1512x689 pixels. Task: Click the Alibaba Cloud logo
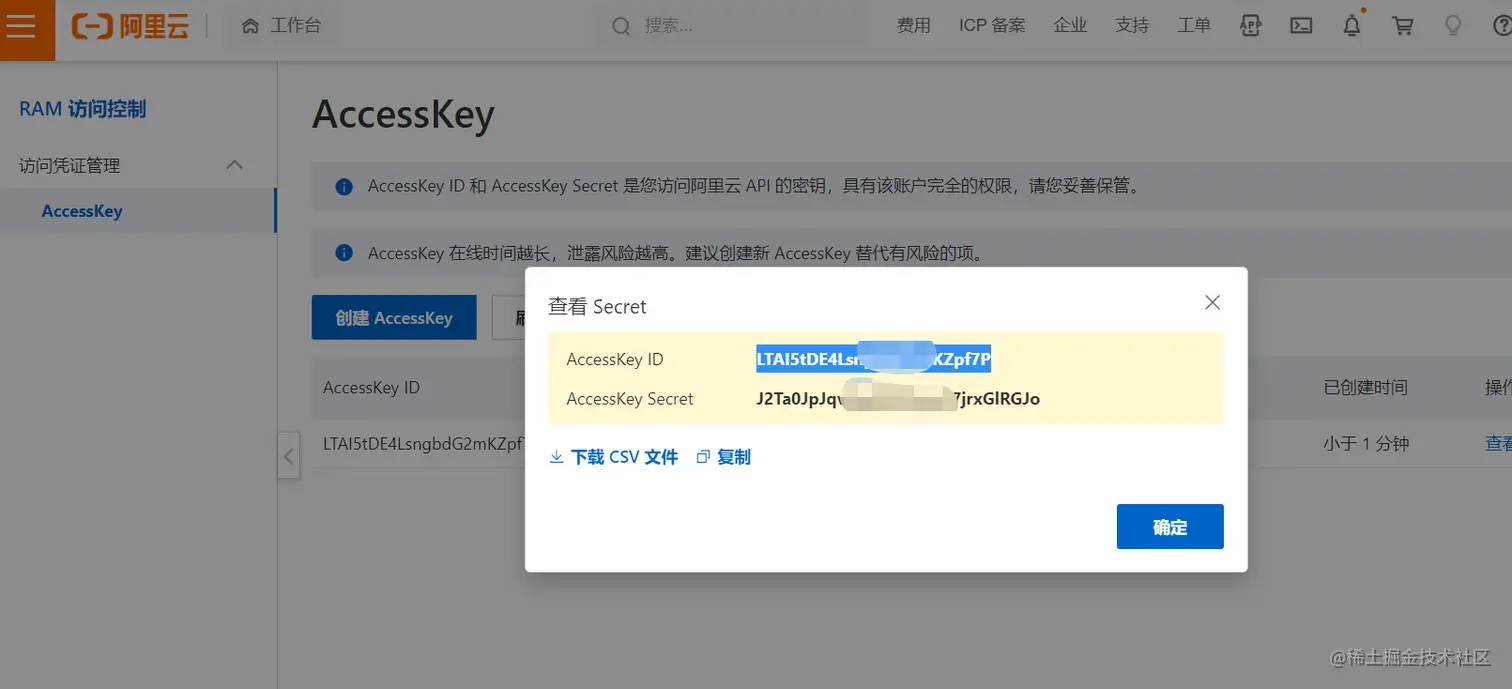click(x=130, y=26)
